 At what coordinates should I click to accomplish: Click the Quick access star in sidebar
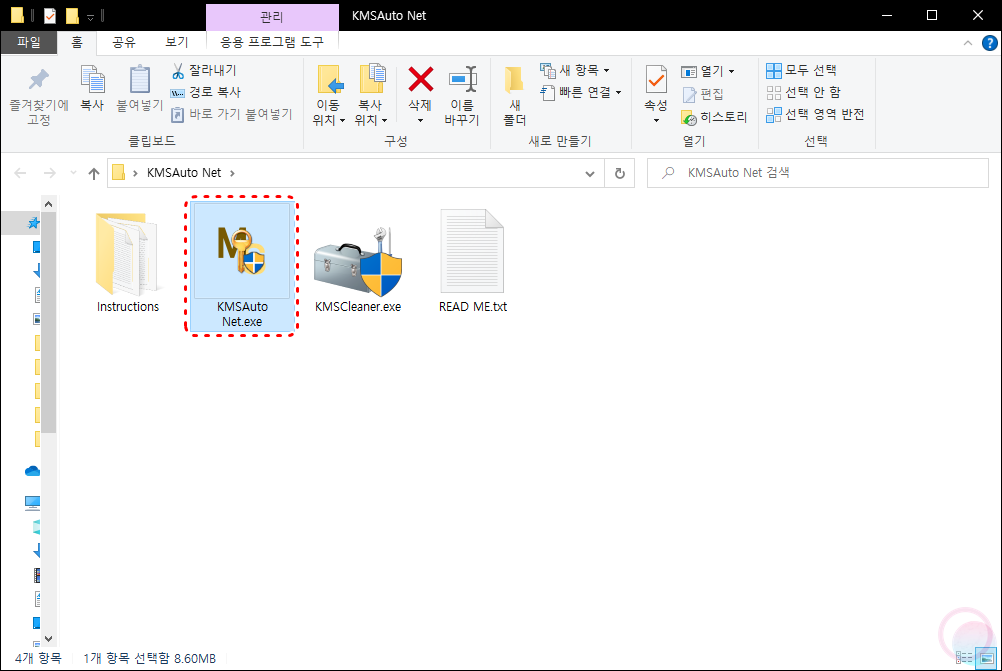[x=33, y=223]
